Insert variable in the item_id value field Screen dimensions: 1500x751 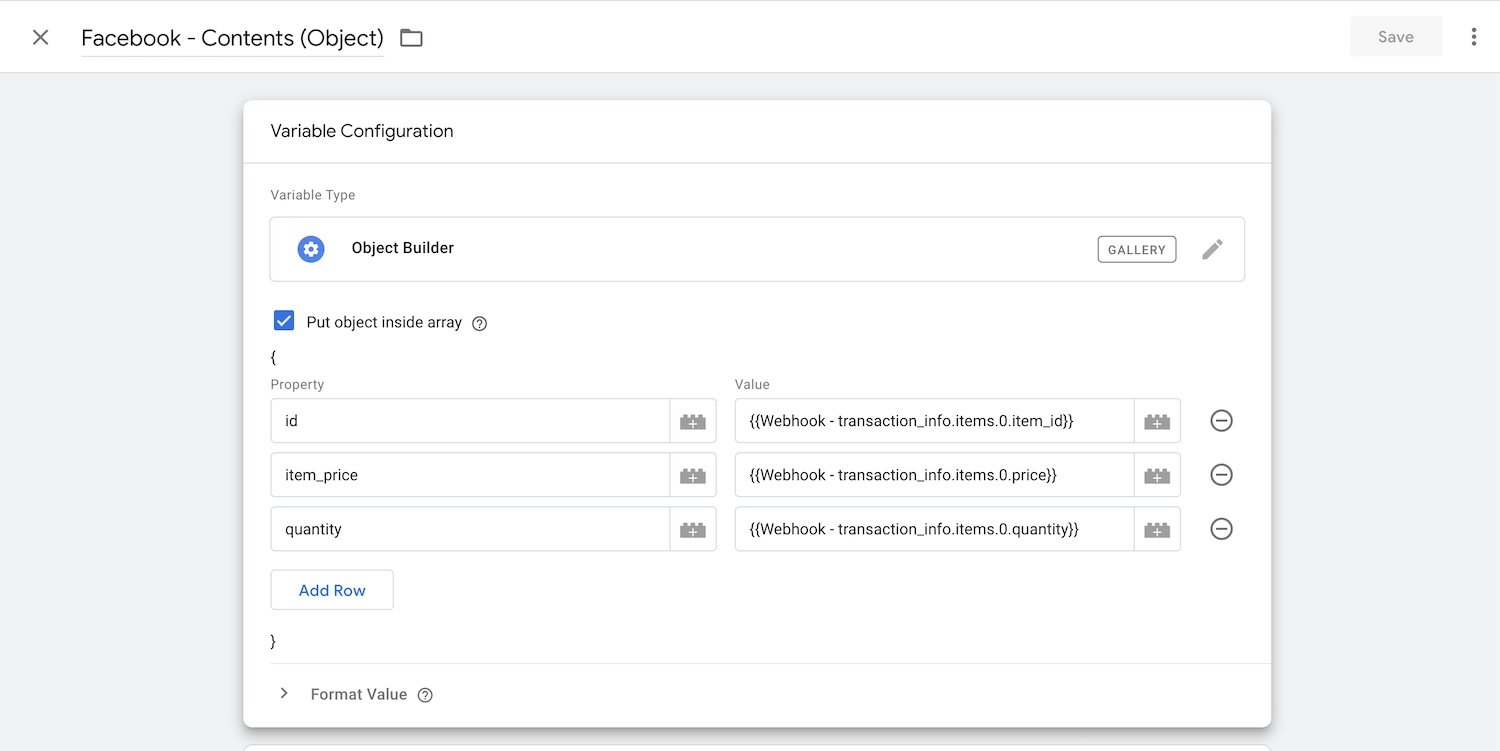pyautogui.click(x=1157, y=421)
